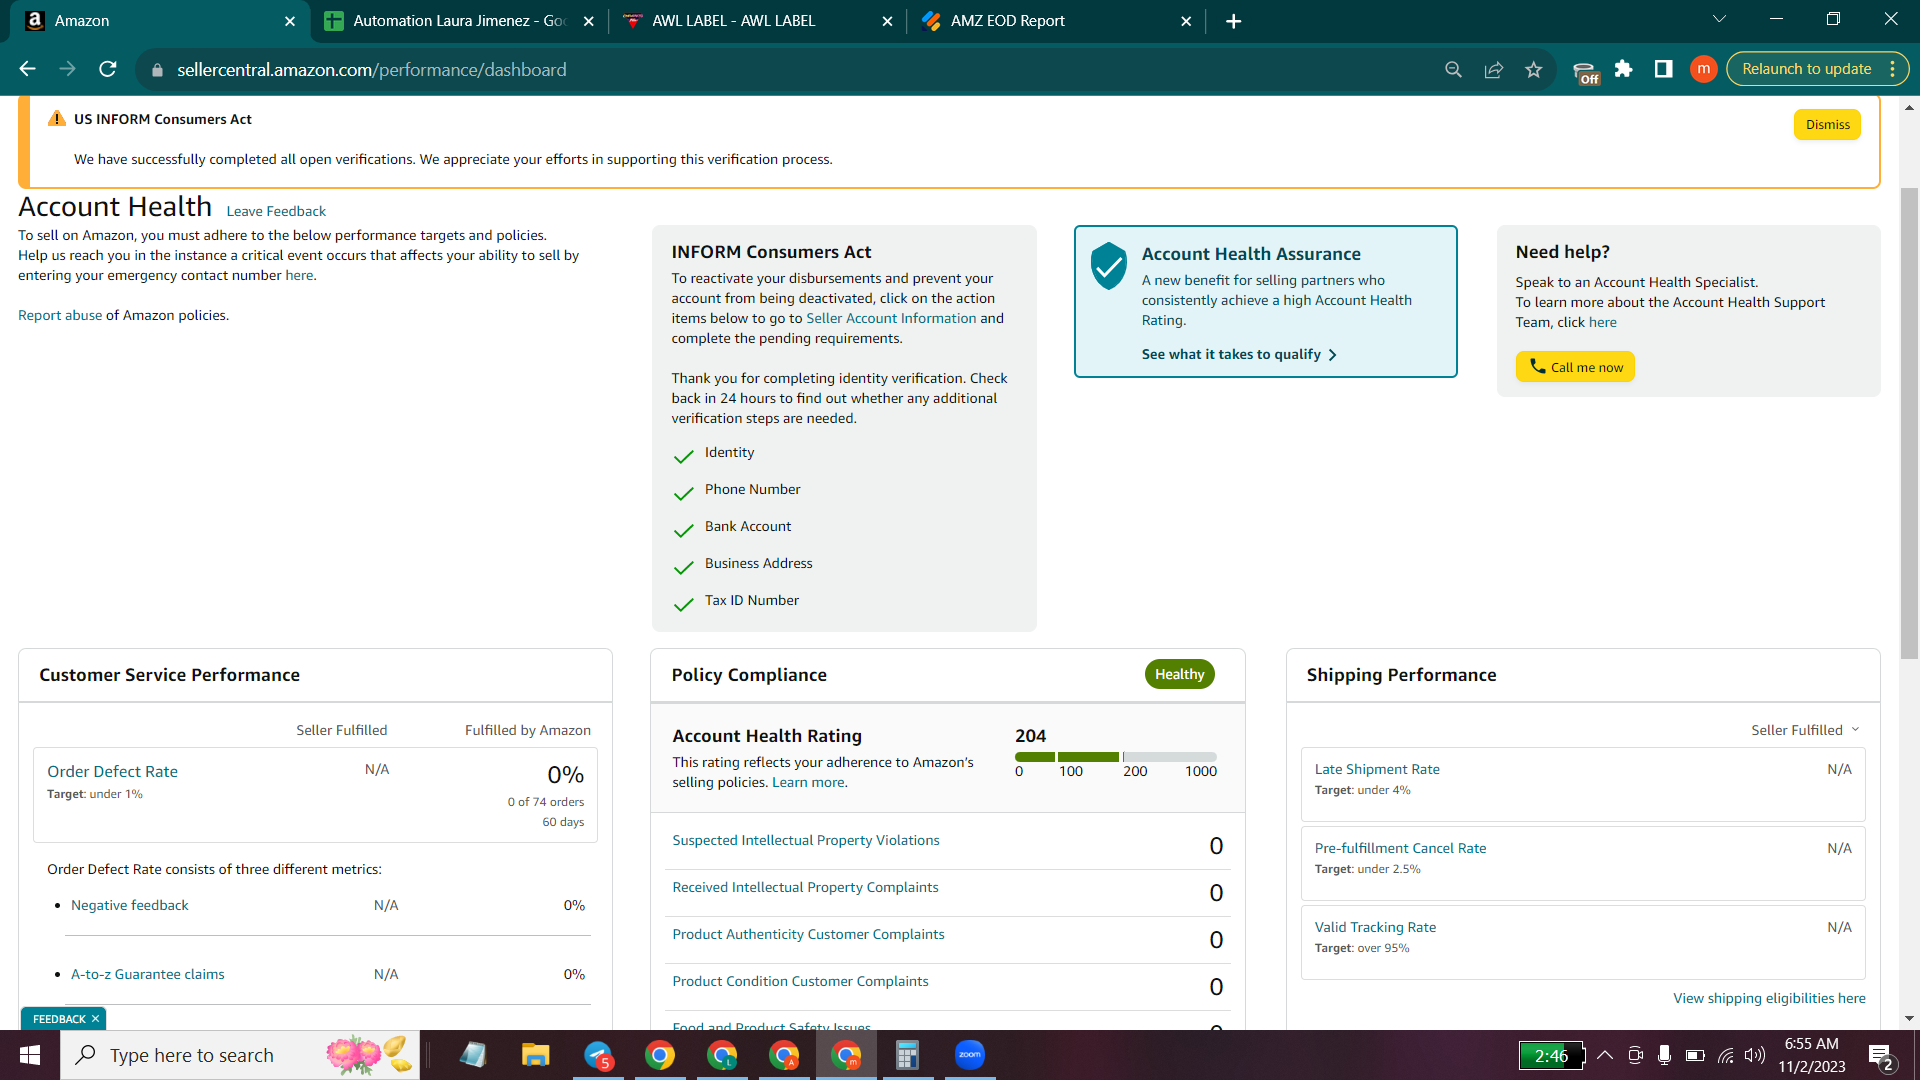Click the address bar URL field

pyautogui.click(x=800, y=70)
